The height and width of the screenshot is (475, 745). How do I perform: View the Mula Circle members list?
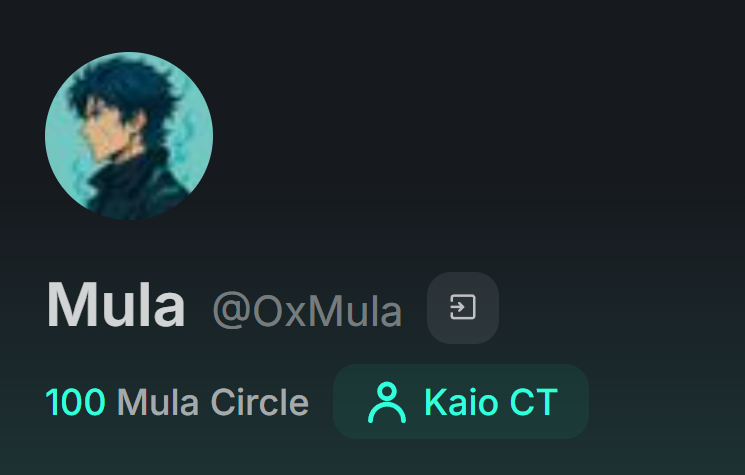point(177,402)
